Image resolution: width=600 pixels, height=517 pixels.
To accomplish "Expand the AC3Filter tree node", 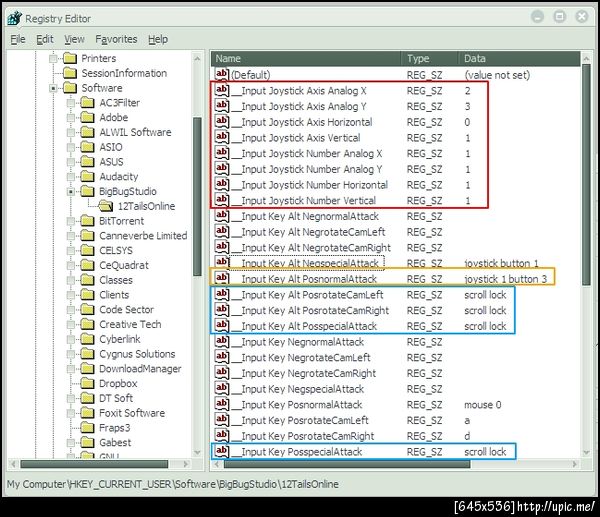I will tap(71, 103).
